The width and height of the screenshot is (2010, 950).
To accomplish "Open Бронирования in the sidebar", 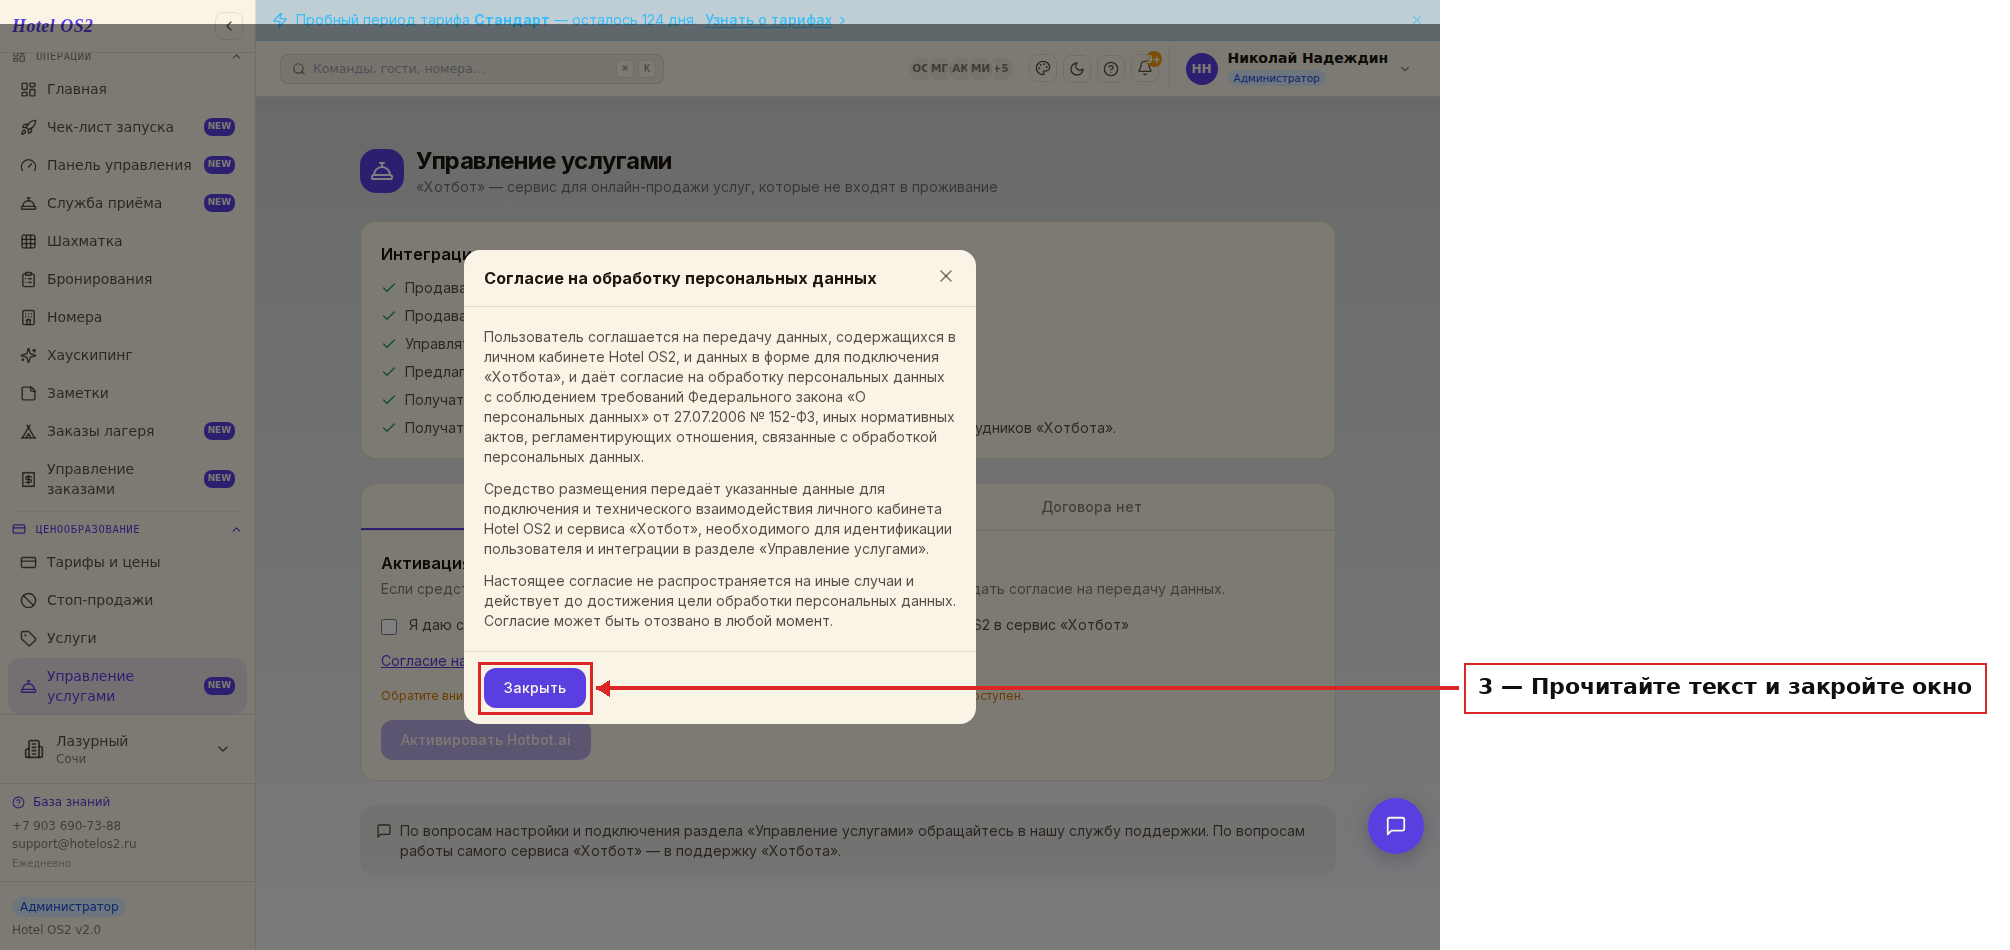I will pyautogui.click(x=128, y=279).
